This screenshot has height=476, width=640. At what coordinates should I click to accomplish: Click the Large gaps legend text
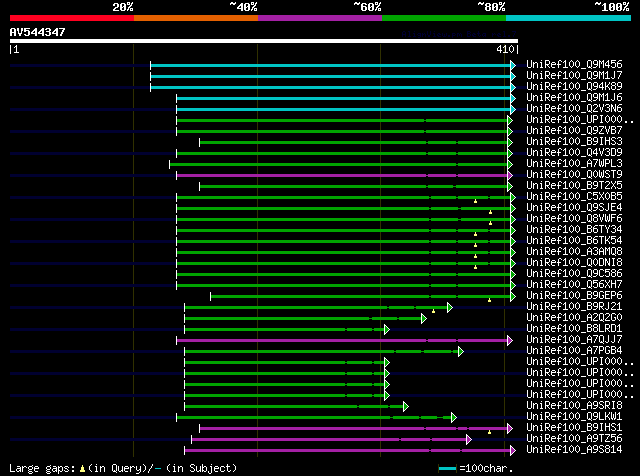coord(42,468)
